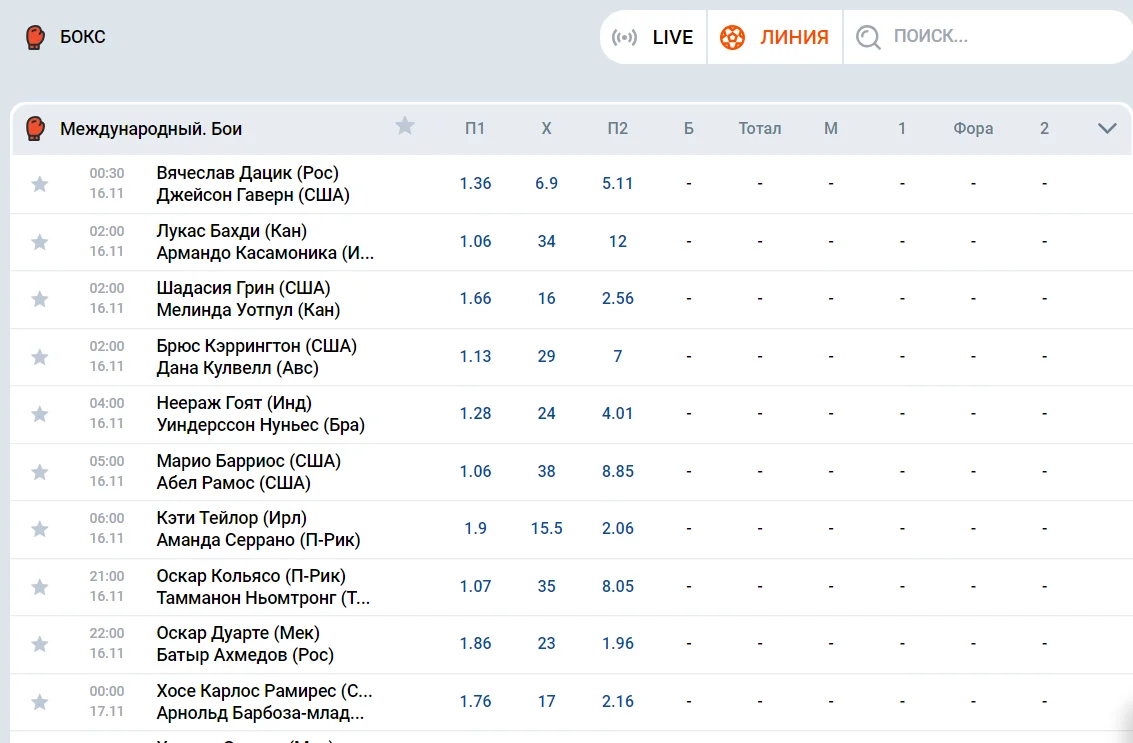
Task: Select draw odds 34 in Бахди fight
Action: point(546,241)
